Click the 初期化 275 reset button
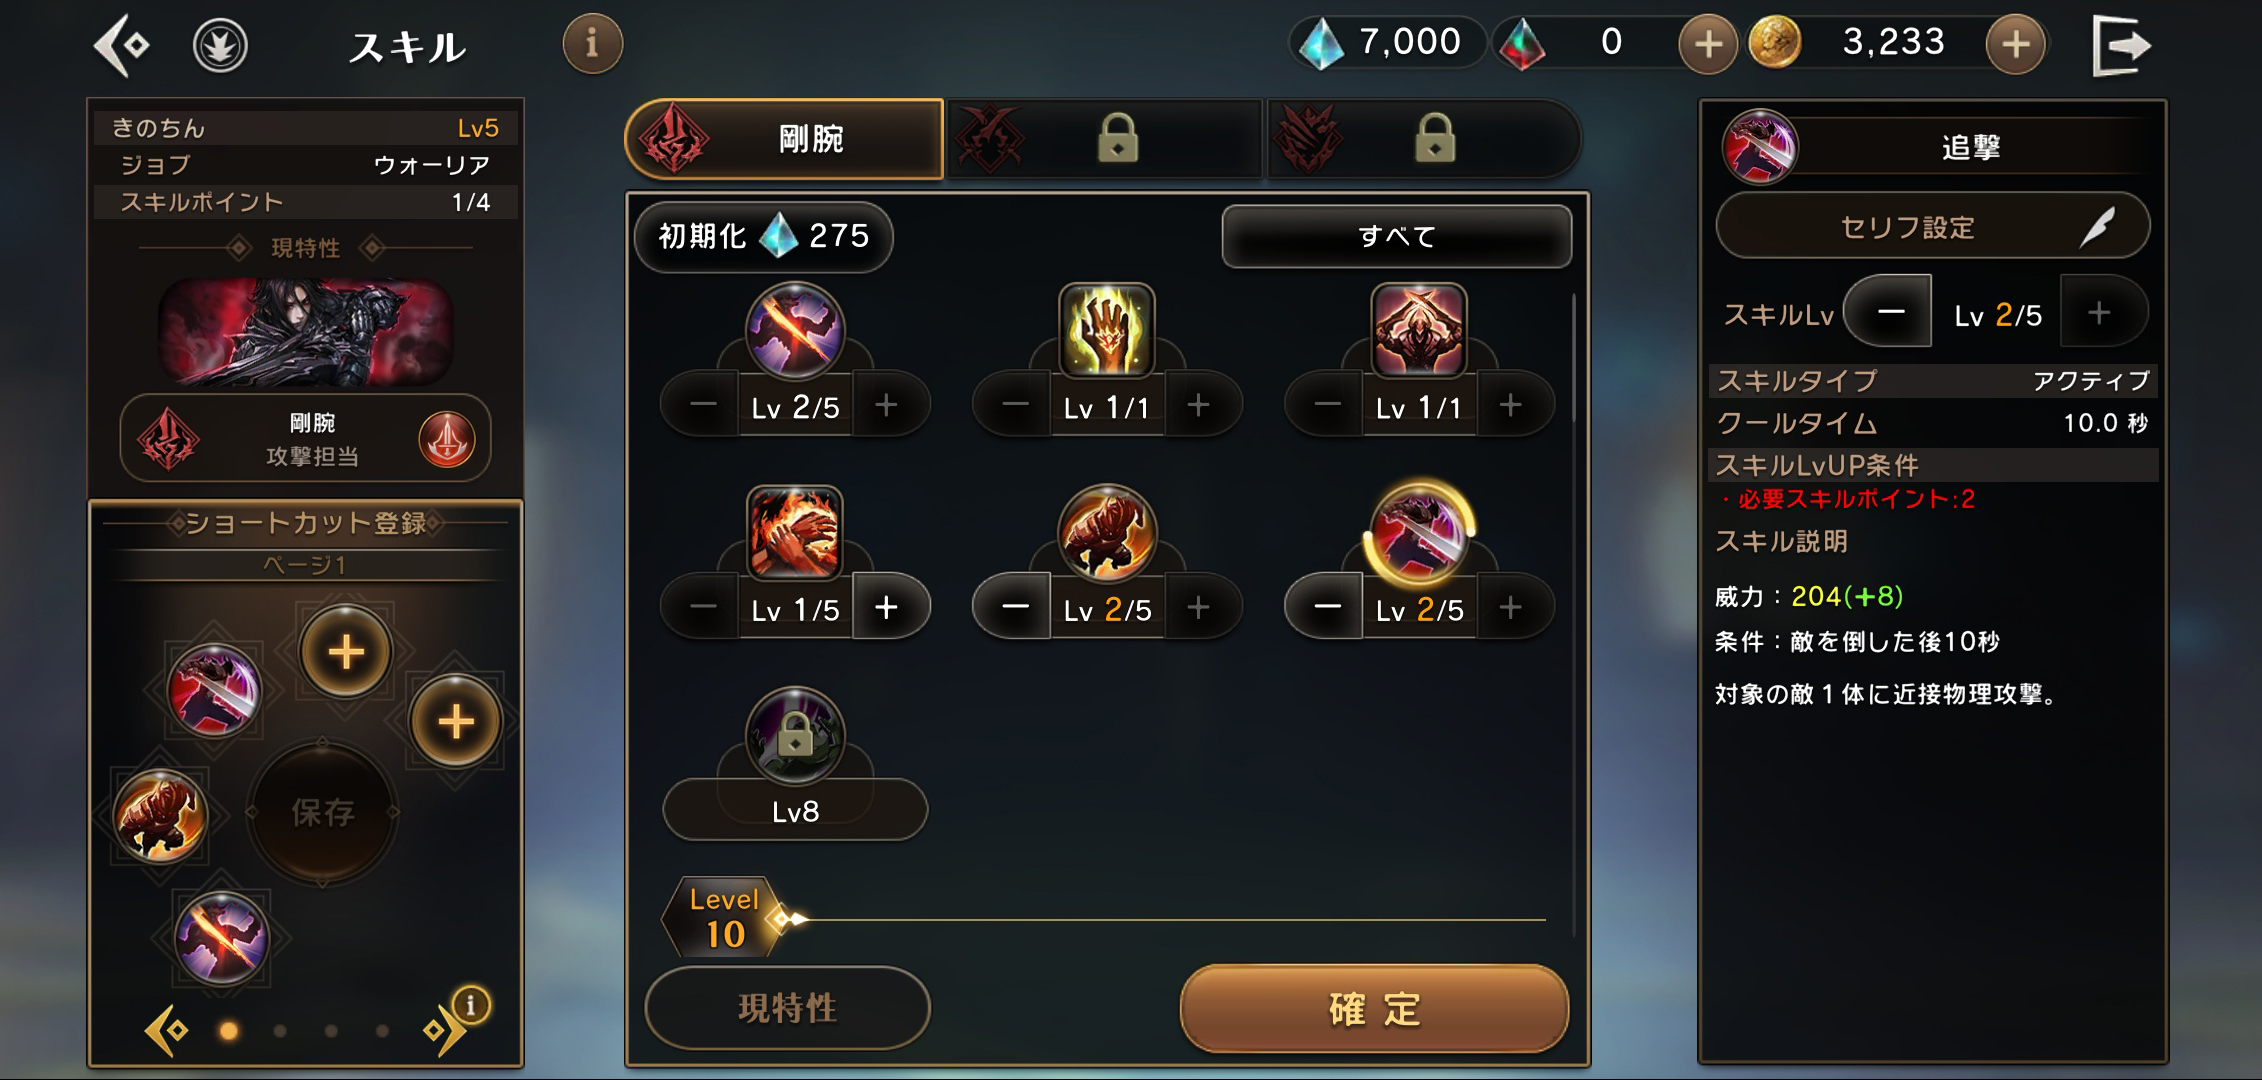The height and width of the screenshot is (1080, 2262). [x=763, y=236]
